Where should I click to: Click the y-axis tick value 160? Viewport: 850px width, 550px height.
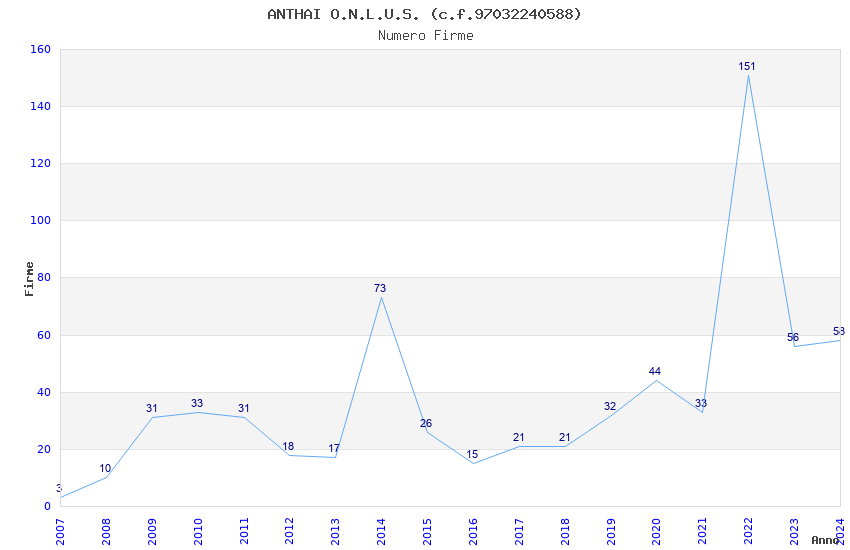[40, 49]
